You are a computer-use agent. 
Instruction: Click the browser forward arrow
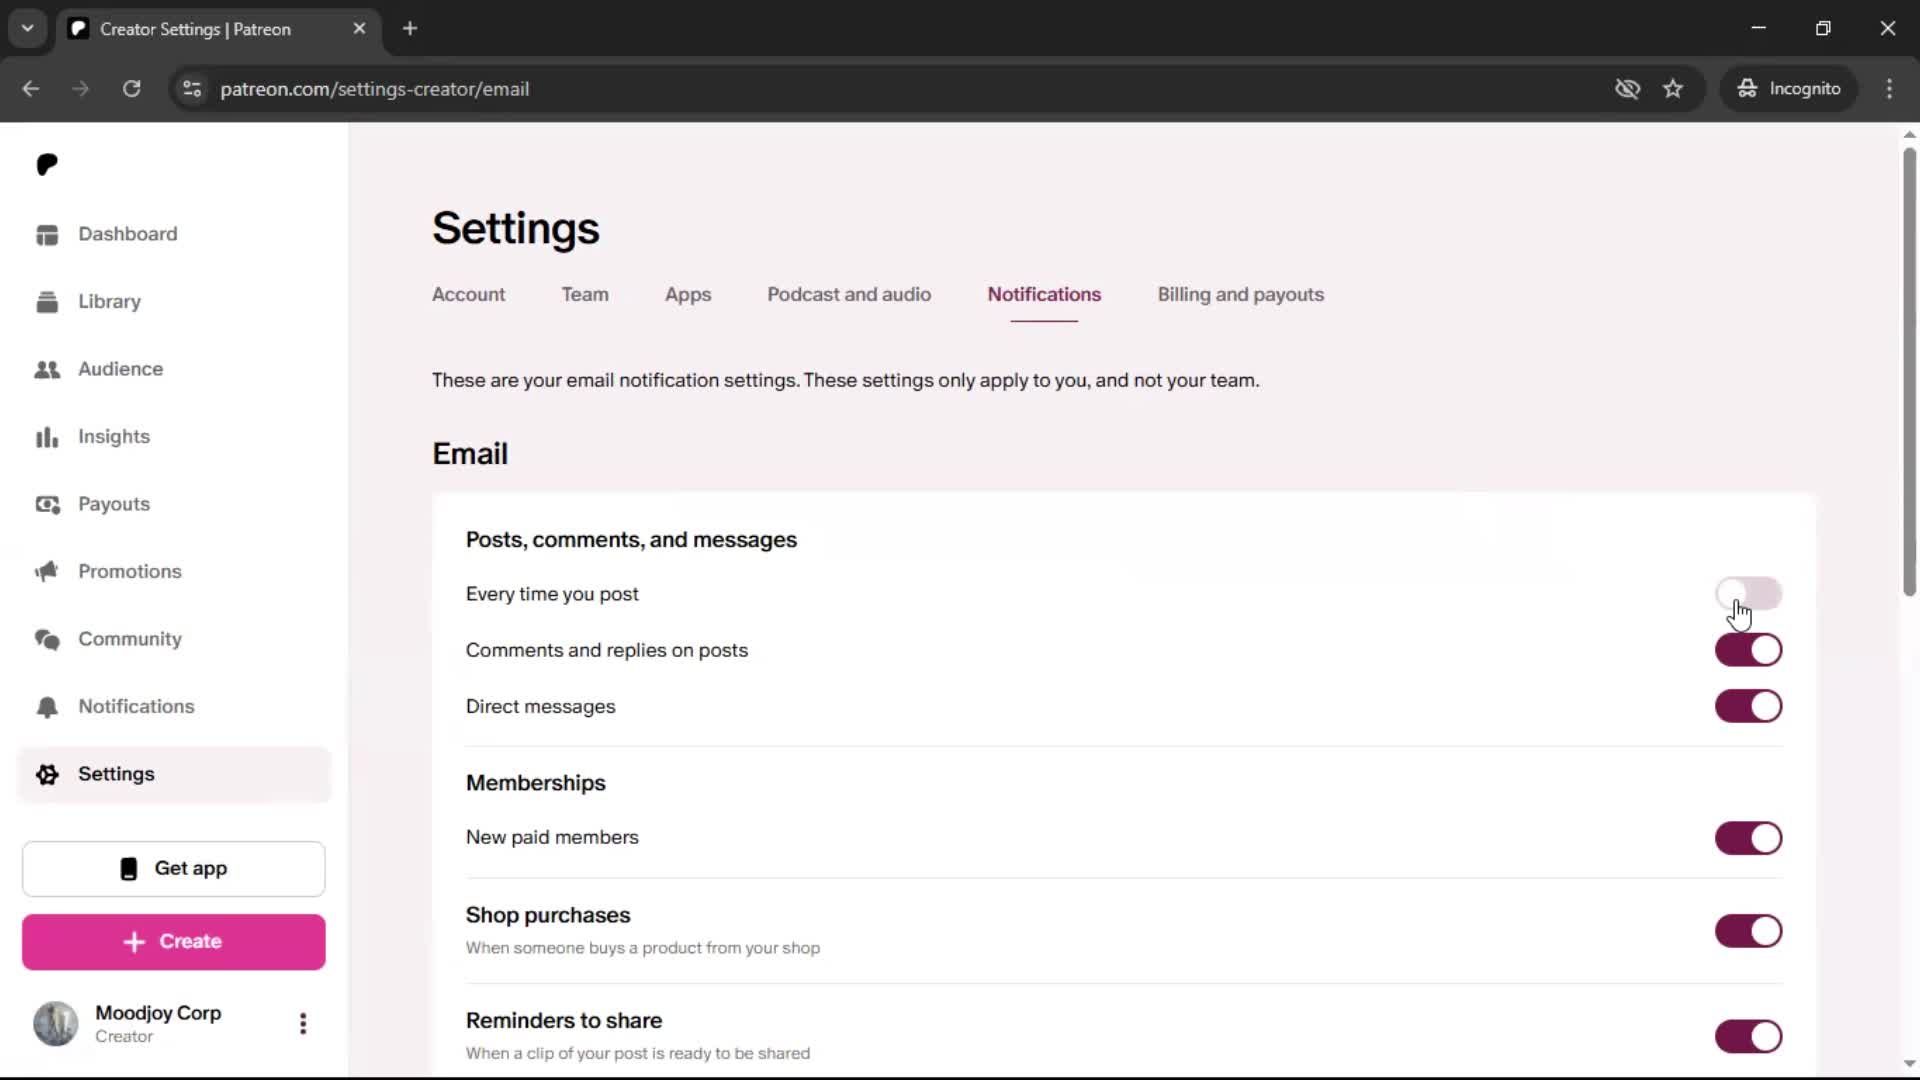point(81,88)
